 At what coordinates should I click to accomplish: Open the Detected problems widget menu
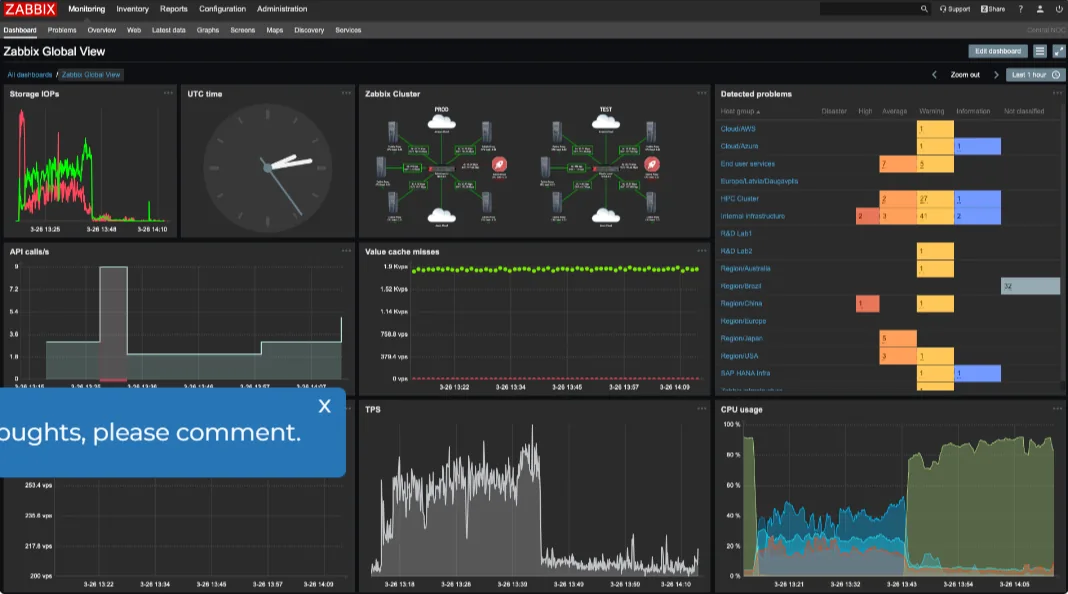click(1057, 93)
